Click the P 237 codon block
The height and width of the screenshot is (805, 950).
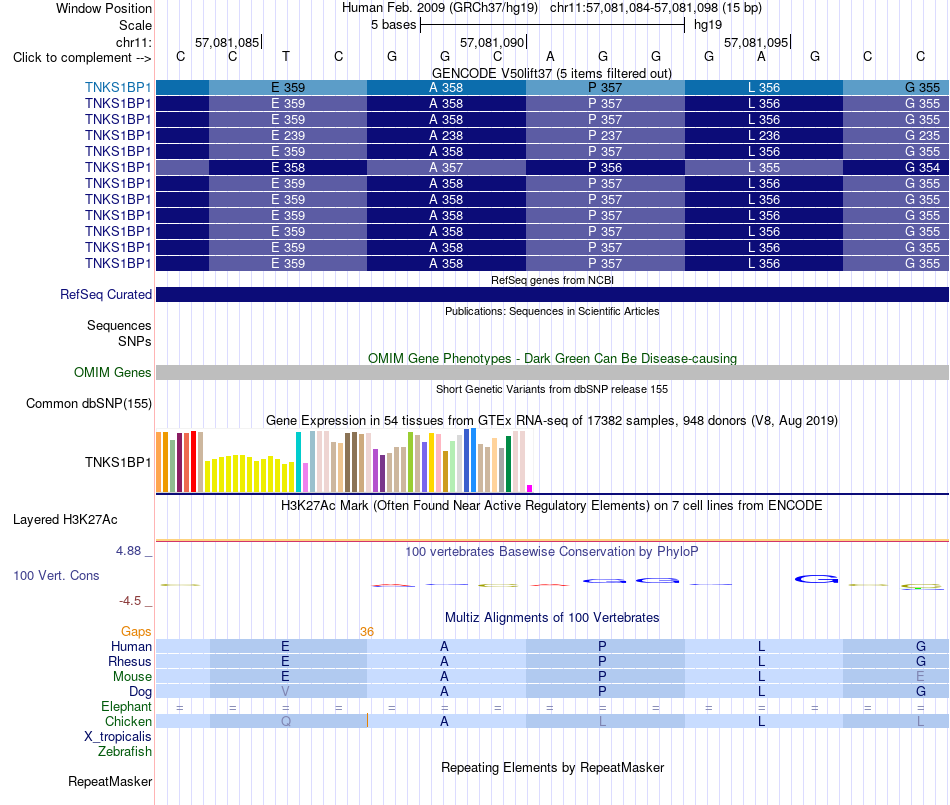[x=605, y=136]
